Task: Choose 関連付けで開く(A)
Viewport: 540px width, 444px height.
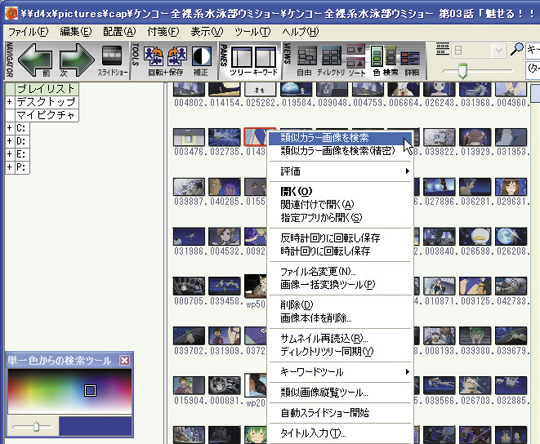Action: [340, 205]
